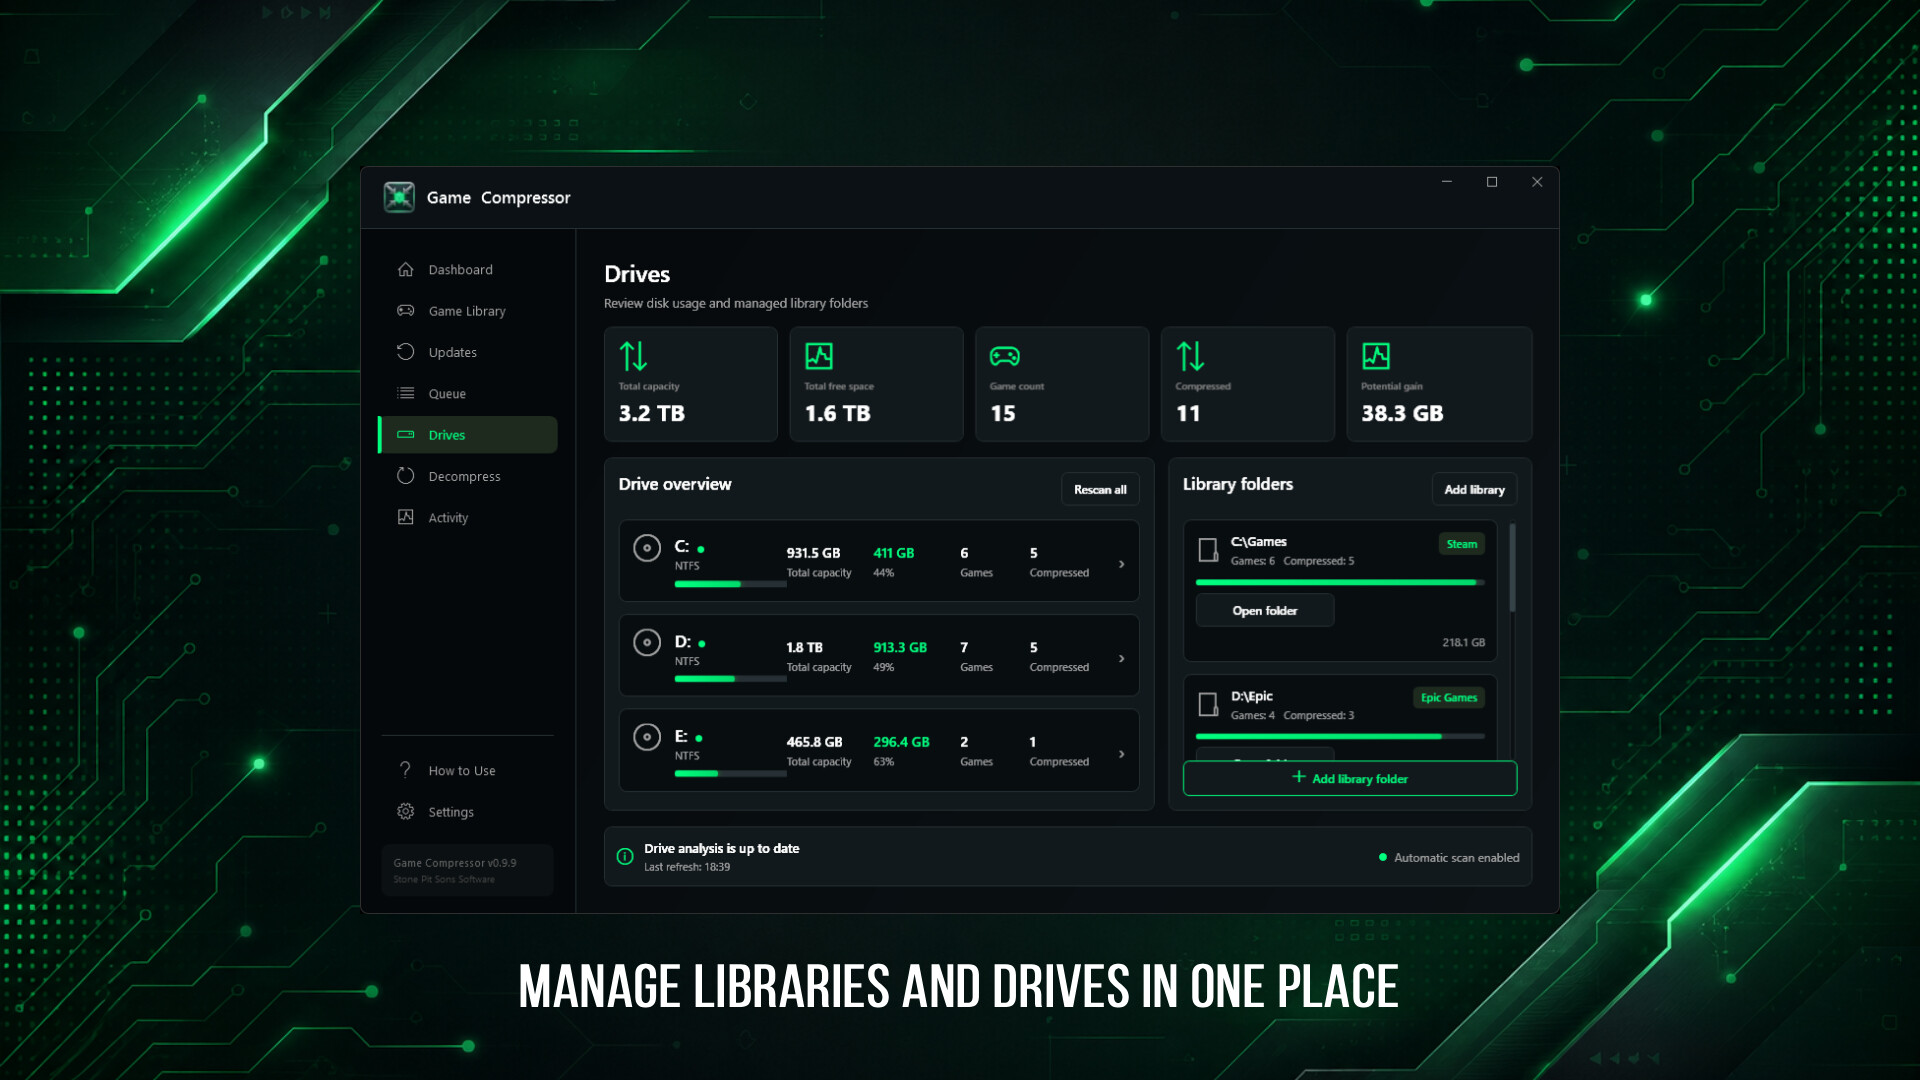Click the Total capacity arrows icon
Viewport: 1920px width, 1080px height.
(x=633, y=356)
